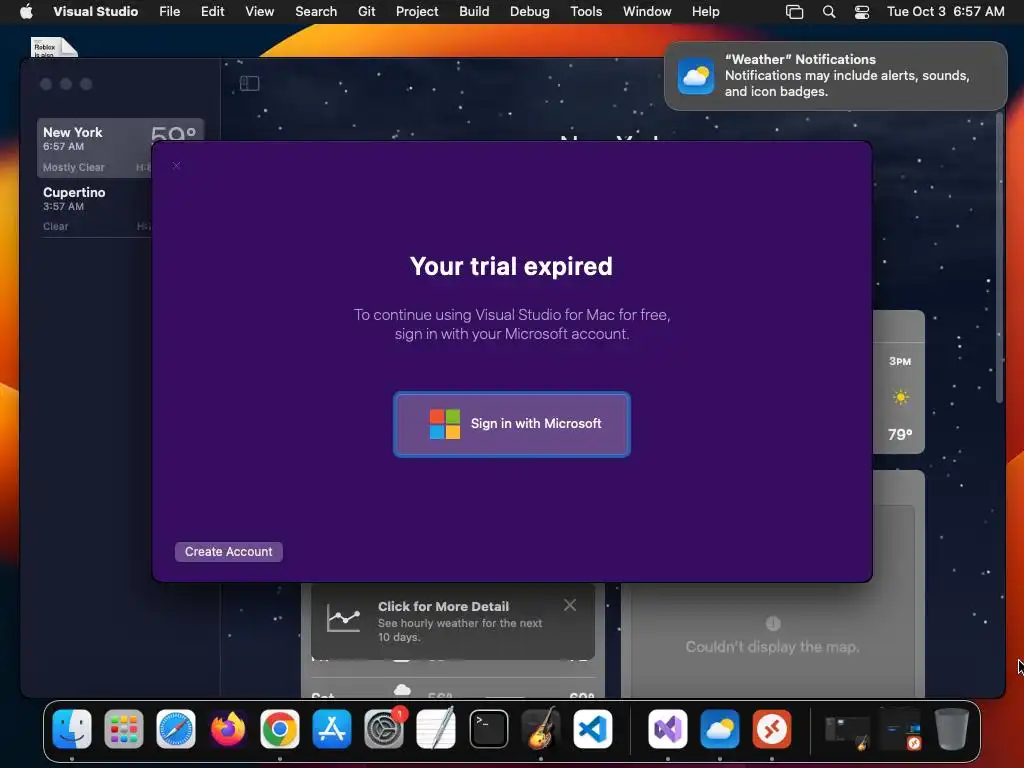The height and width of the screenshot is (768, 1024).
Task: Open Stage Manager icon in menu bar
Action: pos(794,12)
